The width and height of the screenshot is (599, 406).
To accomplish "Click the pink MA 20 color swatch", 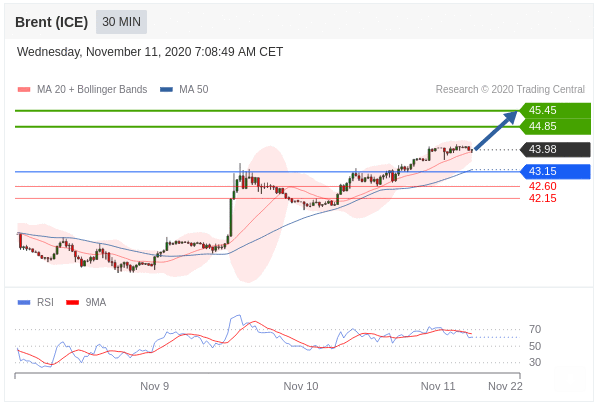I will pyautogui.click(x=24, y=90).
